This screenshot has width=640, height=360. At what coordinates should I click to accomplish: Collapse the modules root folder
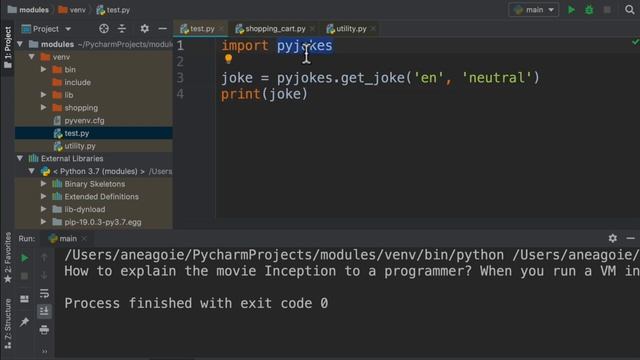click(20, 44)
